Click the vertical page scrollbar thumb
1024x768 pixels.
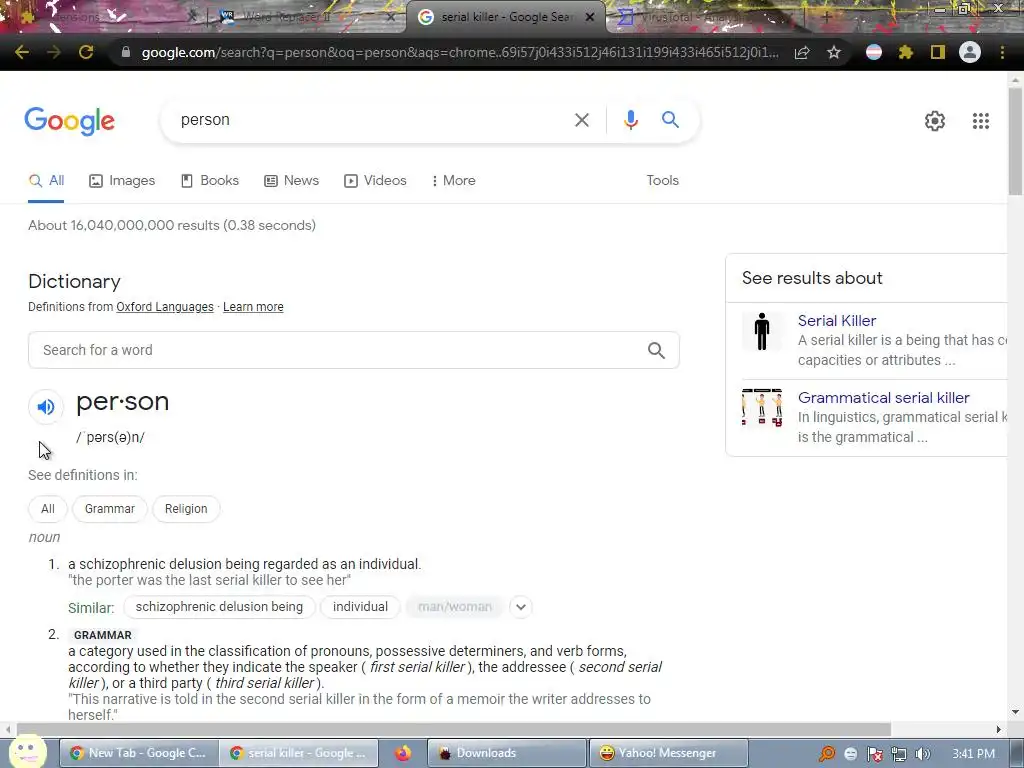click(x=1015, y=140)
